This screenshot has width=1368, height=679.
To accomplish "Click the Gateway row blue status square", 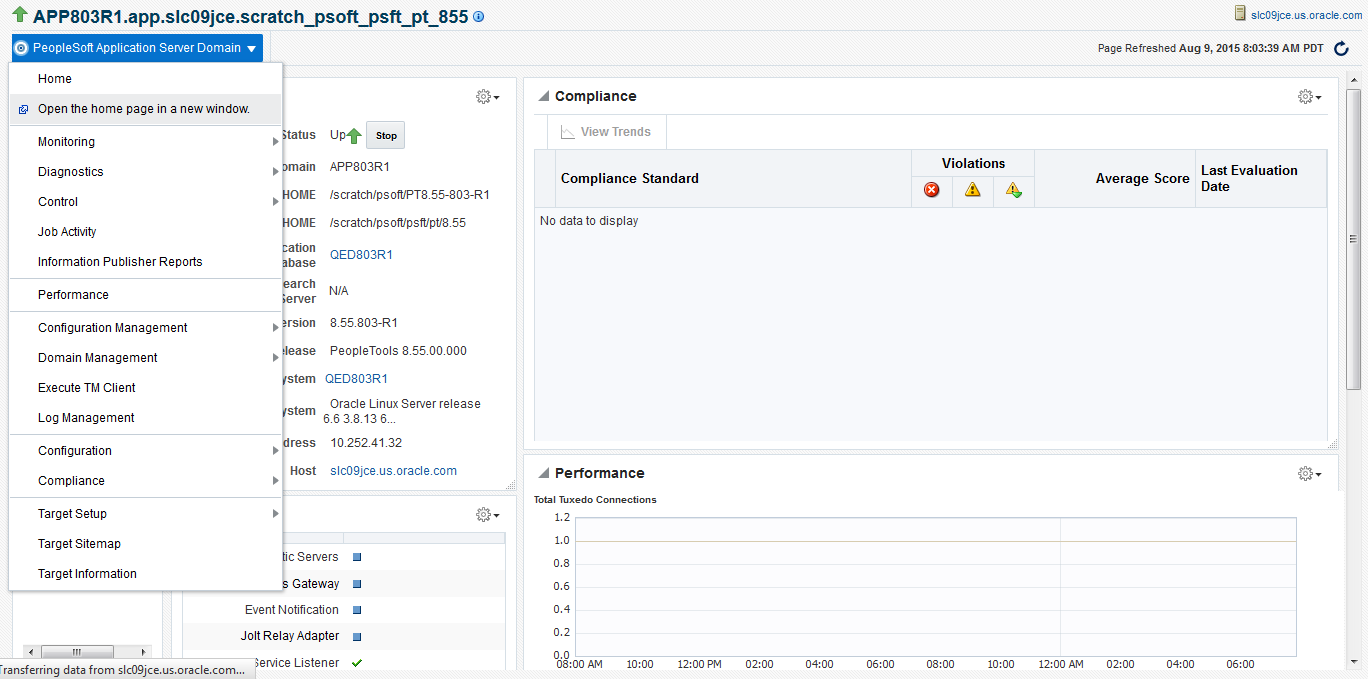I will pyautogui.click(x=357, y=584).
